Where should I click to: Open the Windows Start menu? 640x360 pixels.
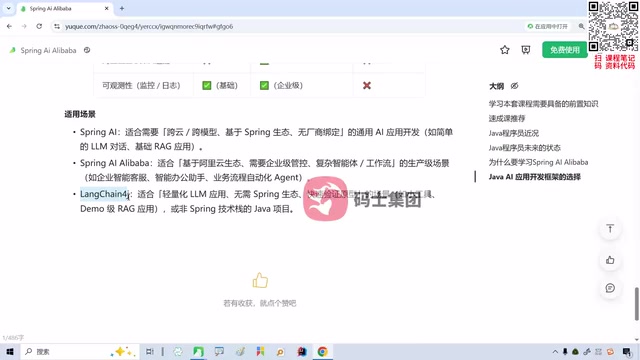[10, 351]
